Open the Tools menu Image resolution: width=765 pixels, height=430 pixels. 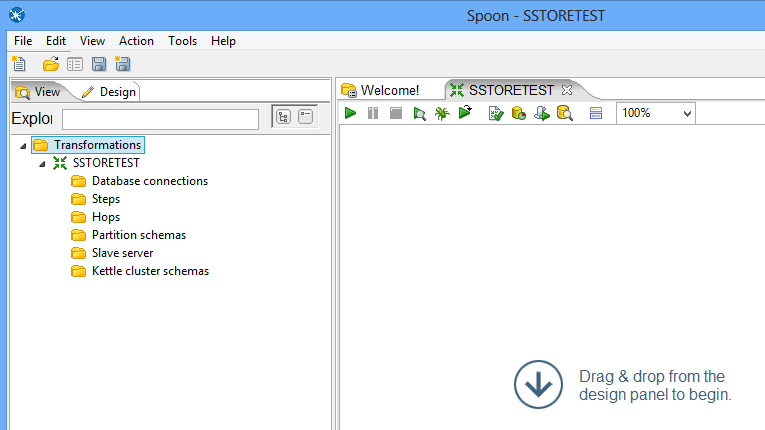[x=182, y=41]
